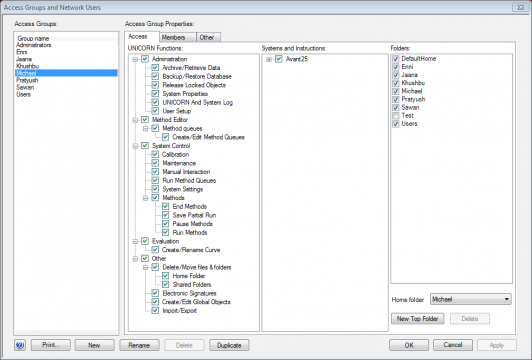Switch to the Members tab
The width and height of the screenshot is (532, 360).
coord(174,37)
